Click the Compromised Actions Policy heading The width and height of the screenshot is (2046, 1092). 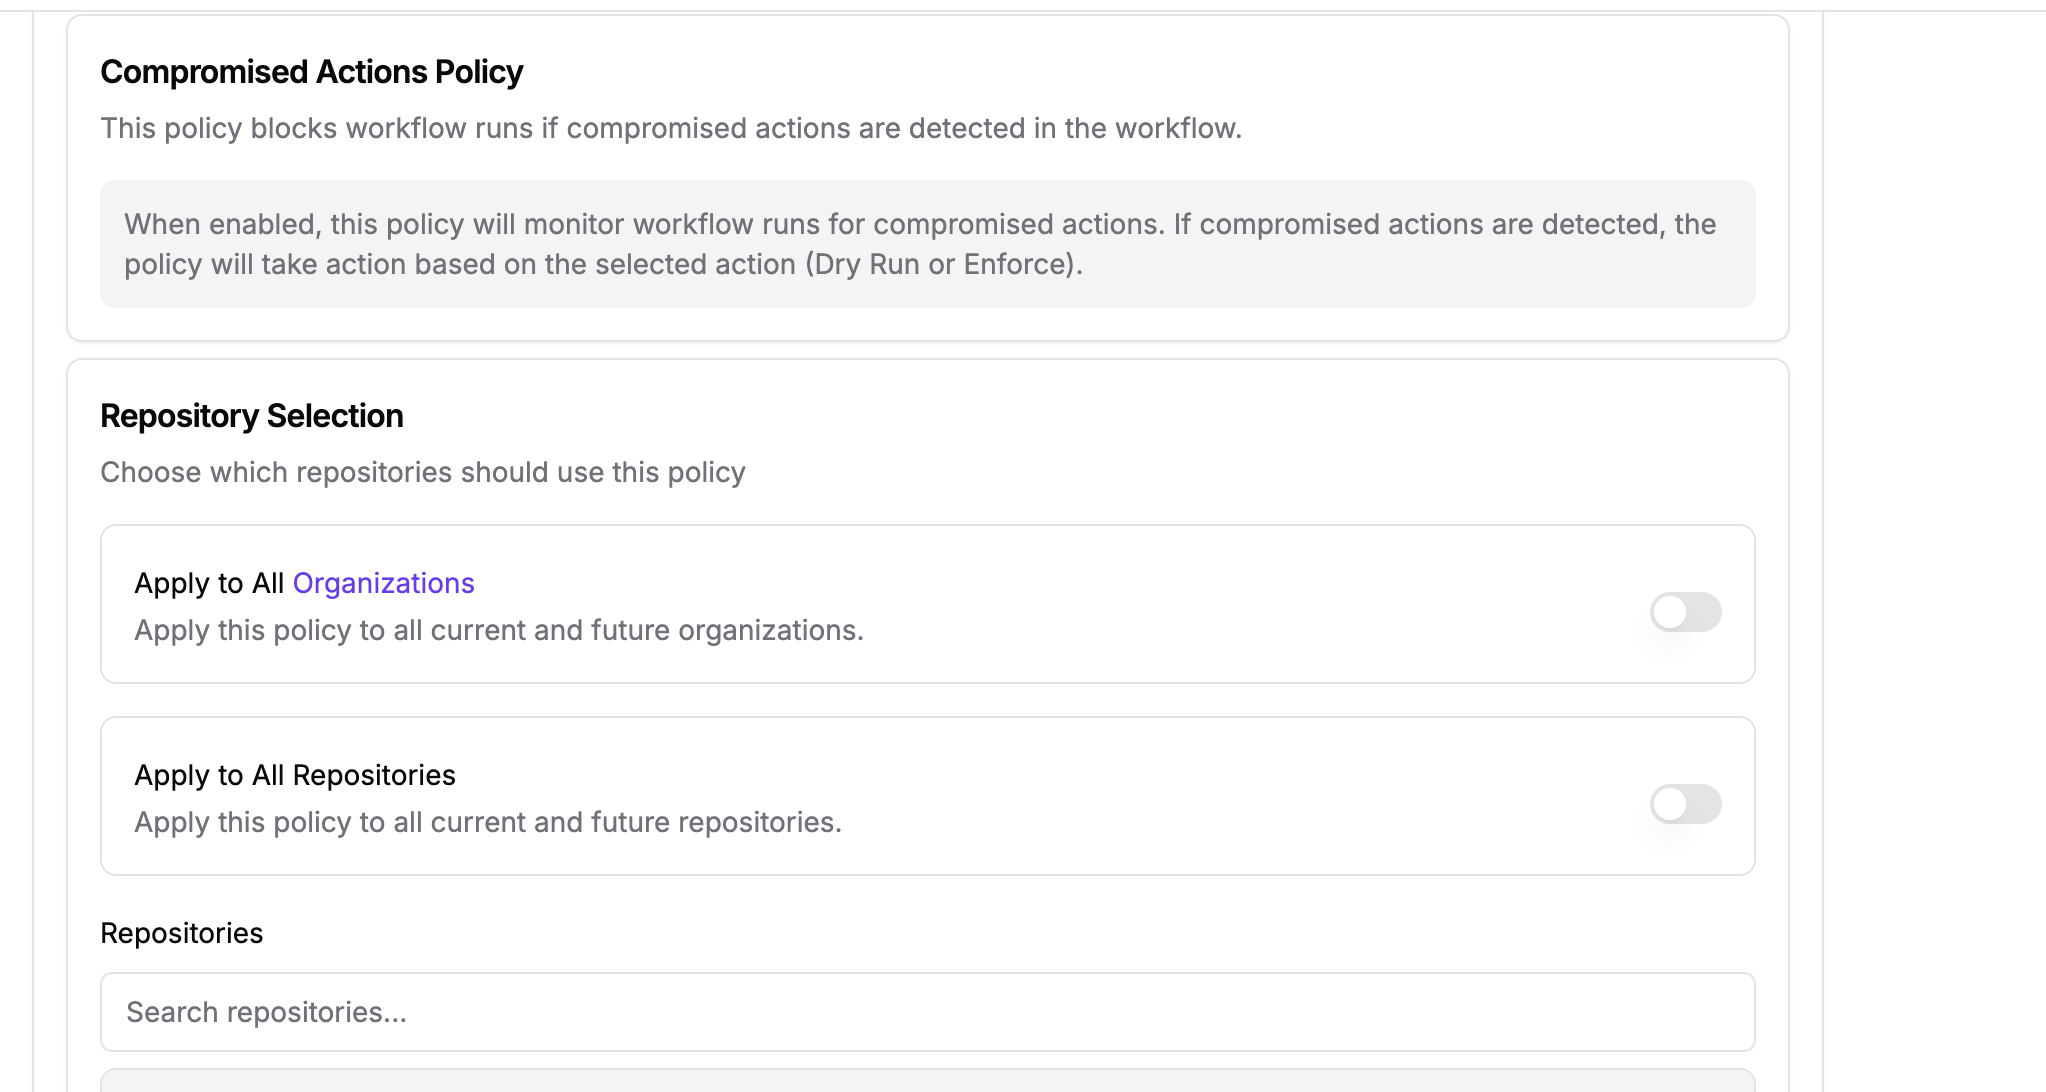coord(311,72)
